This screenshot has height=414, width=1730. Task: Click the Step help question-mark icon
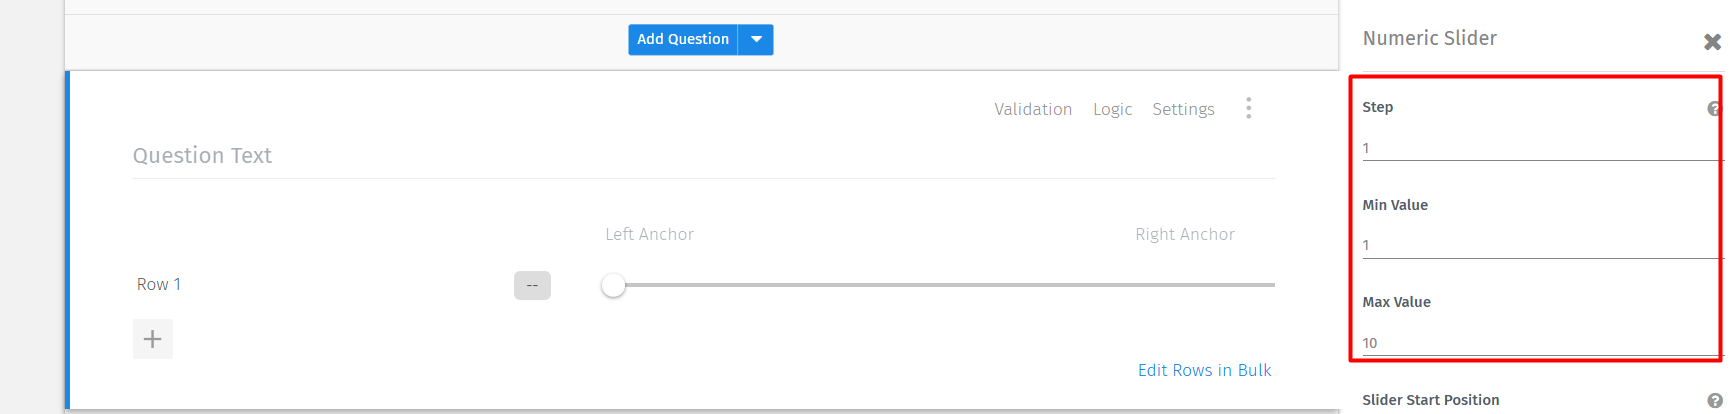coord(1714,109)
